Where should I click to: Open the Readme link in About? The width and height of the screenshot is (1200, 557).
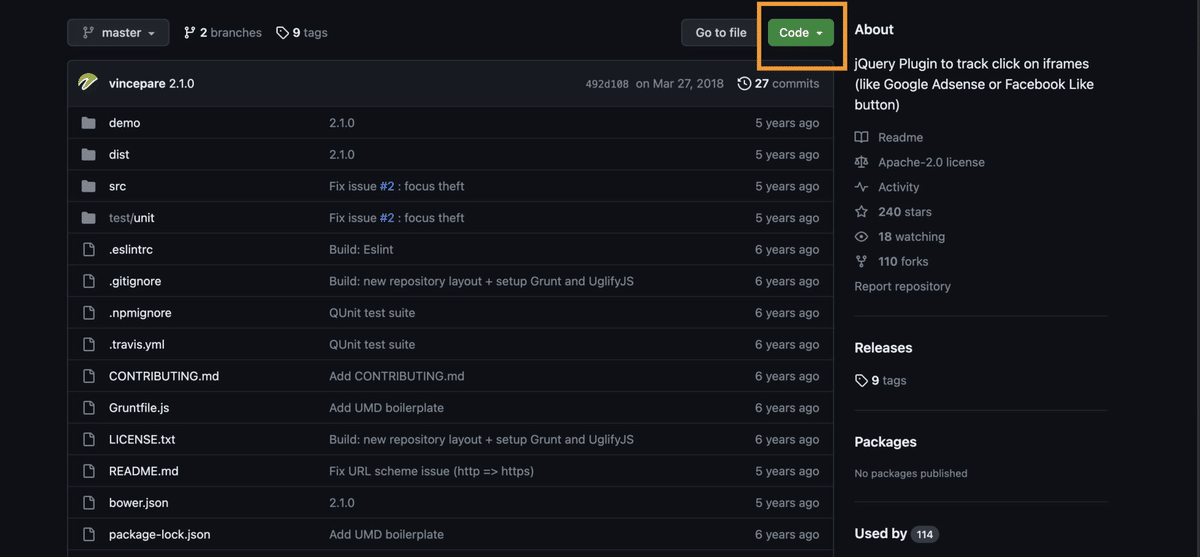click(x=900, y=137)
